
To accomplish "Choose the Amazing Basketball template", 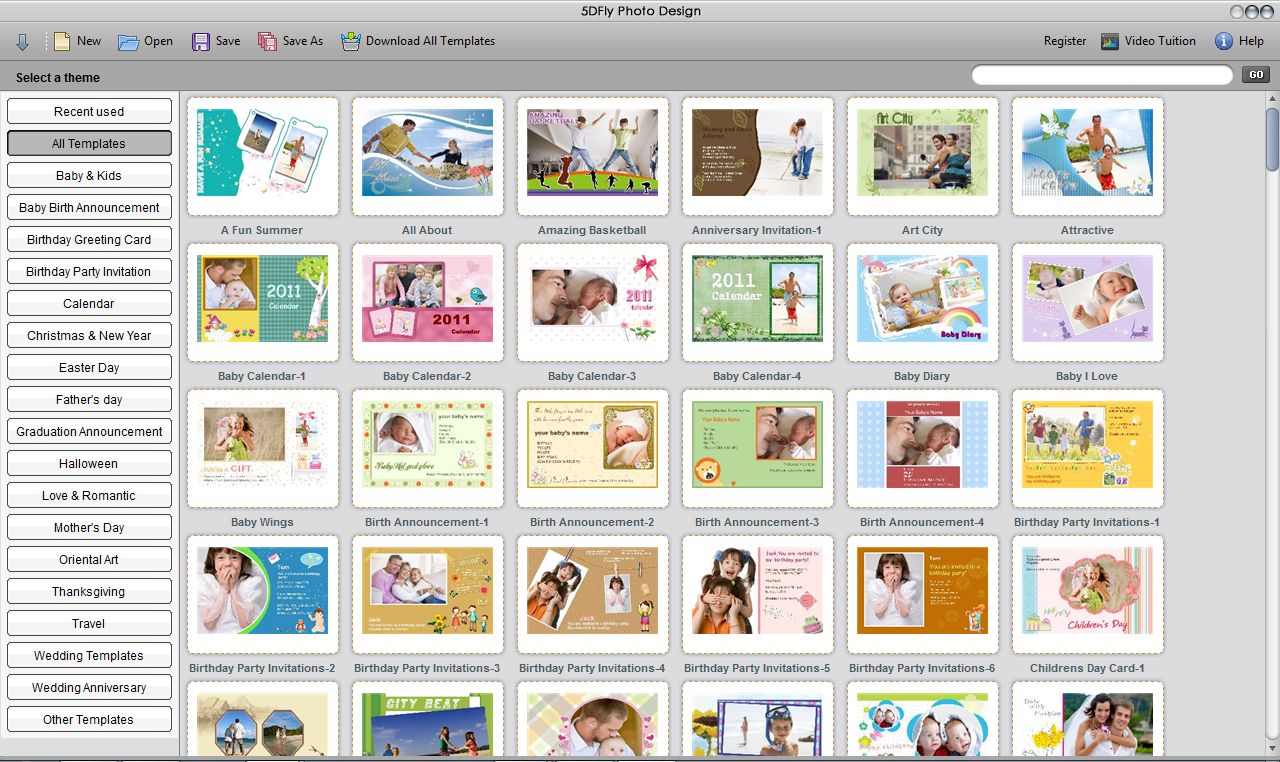I will pos(593,156).
